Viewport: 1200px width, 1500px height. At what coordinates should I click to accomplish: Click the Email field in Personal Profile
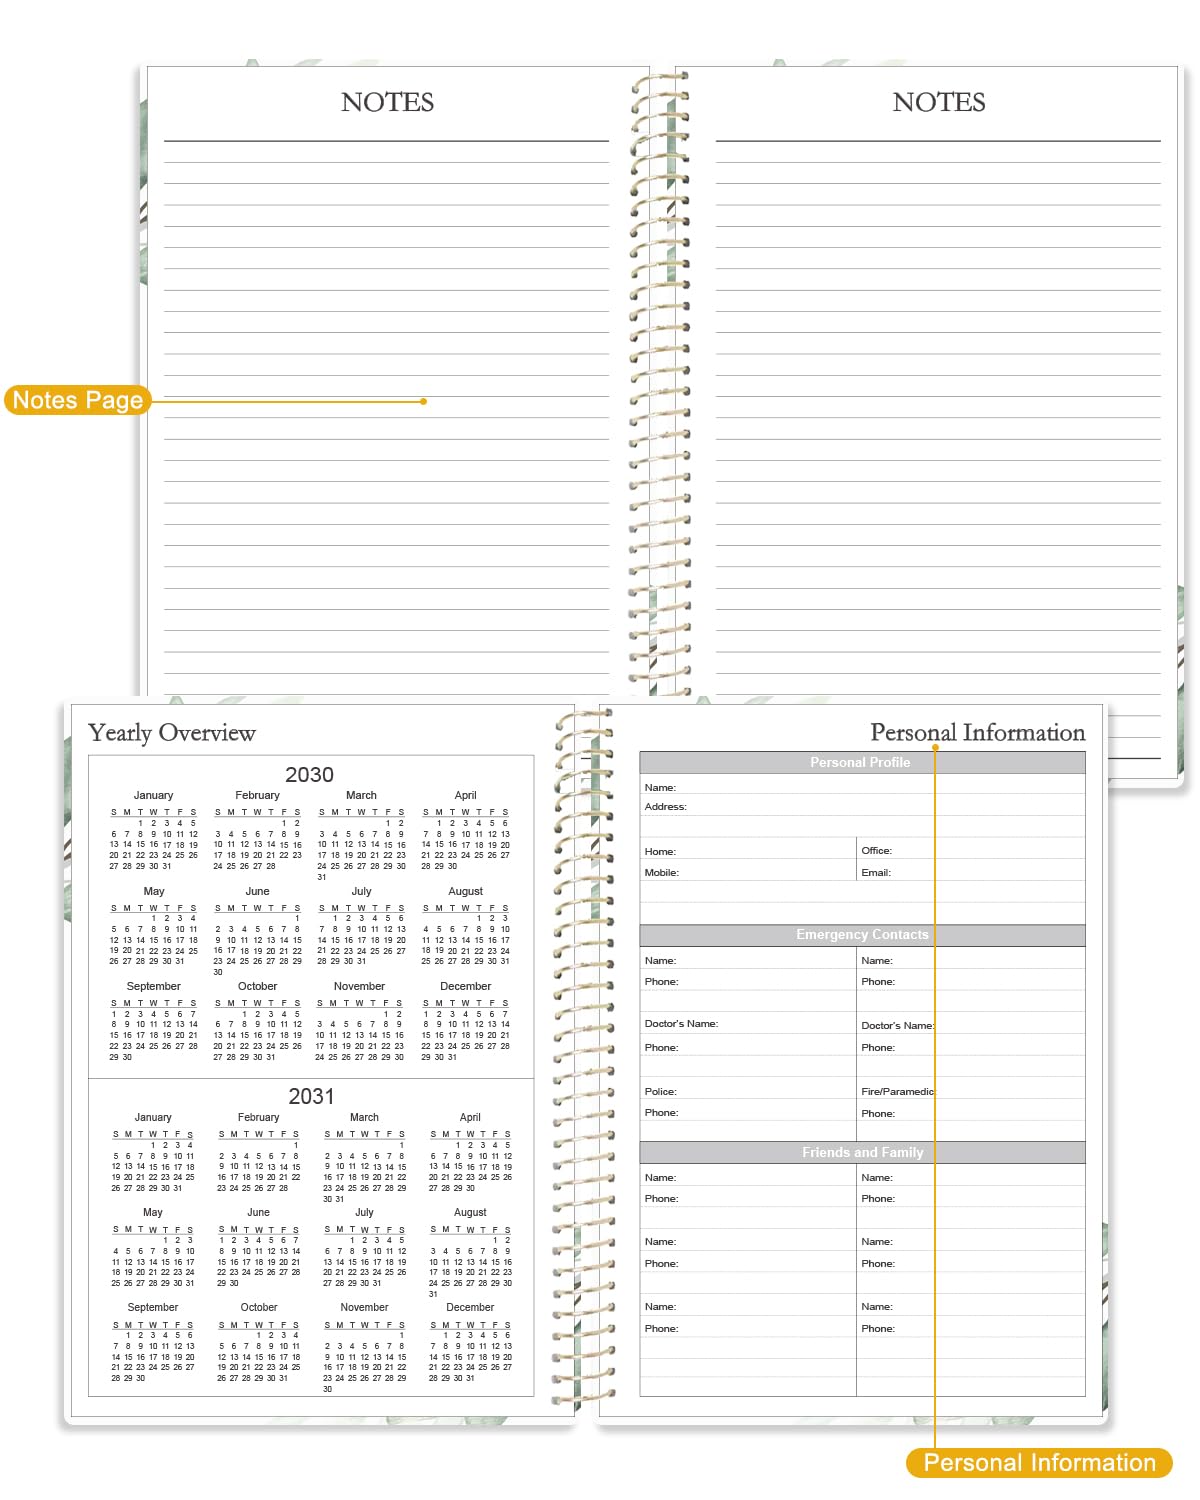click(x=971, y=872)
